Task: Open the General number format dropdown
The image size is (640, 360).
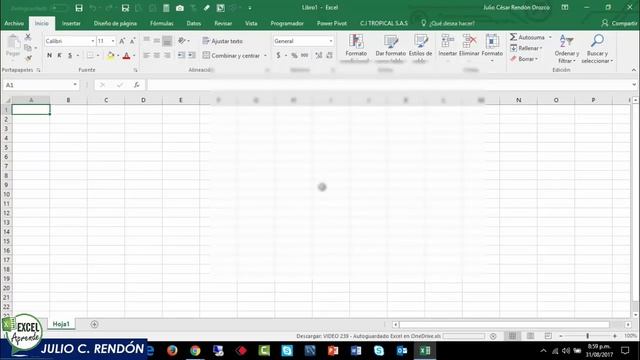Action: pyautogui.click(x=331, y=41)
